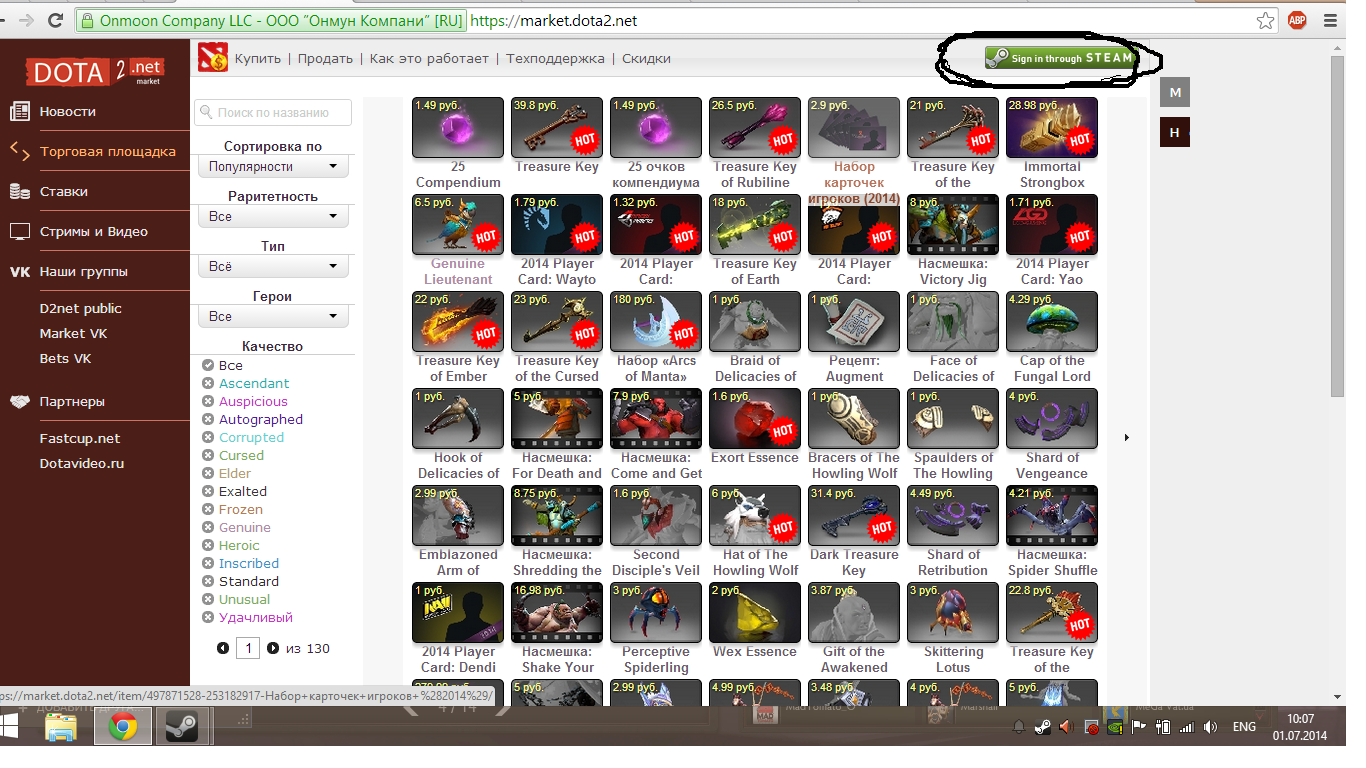Open the Dark Treasure Key item
The width and height of the screenshot is (1366, 768).
[854, 515]
